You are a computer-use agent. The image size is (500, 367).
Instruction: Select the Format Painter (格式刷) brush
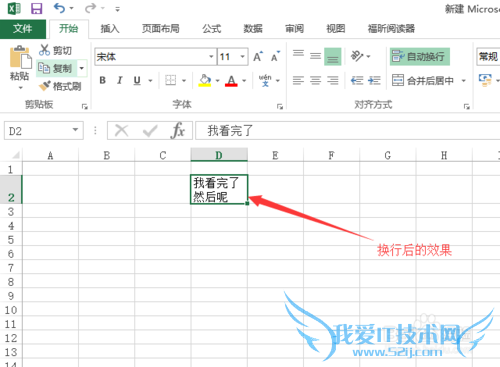point(60,86)
